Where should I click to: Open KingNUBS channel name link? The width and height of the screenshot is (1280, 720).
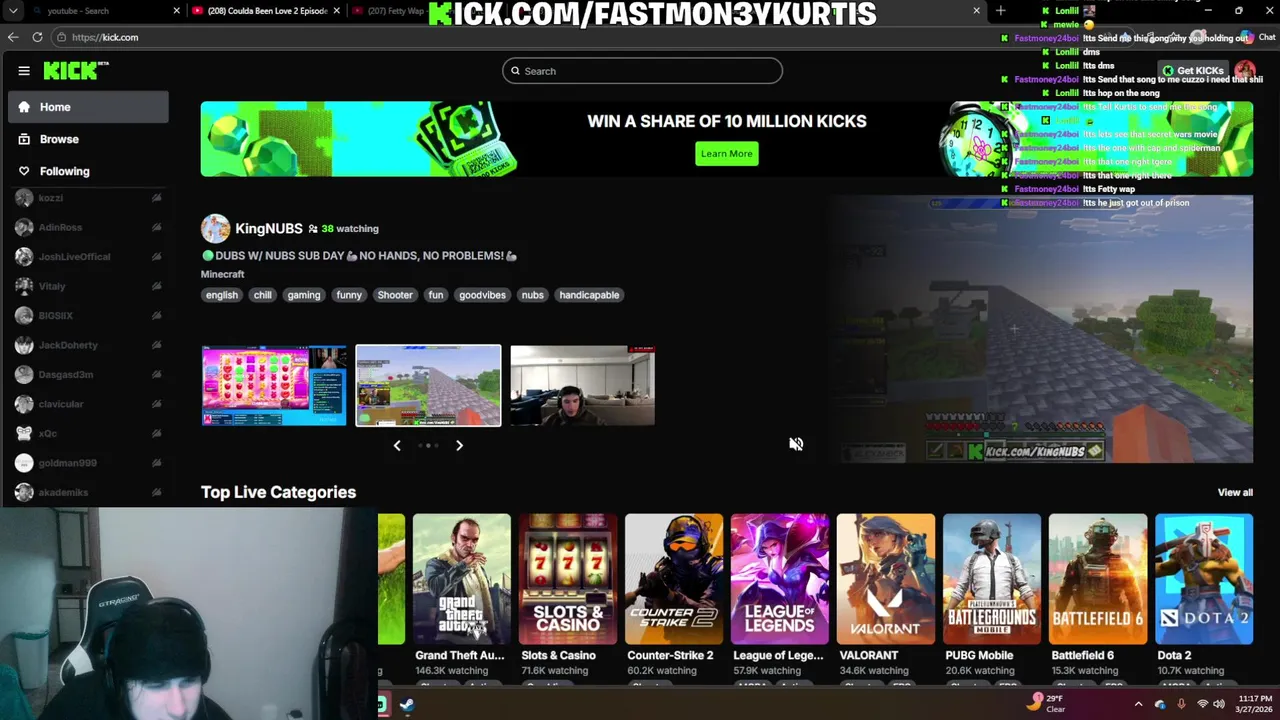point(269,228)
